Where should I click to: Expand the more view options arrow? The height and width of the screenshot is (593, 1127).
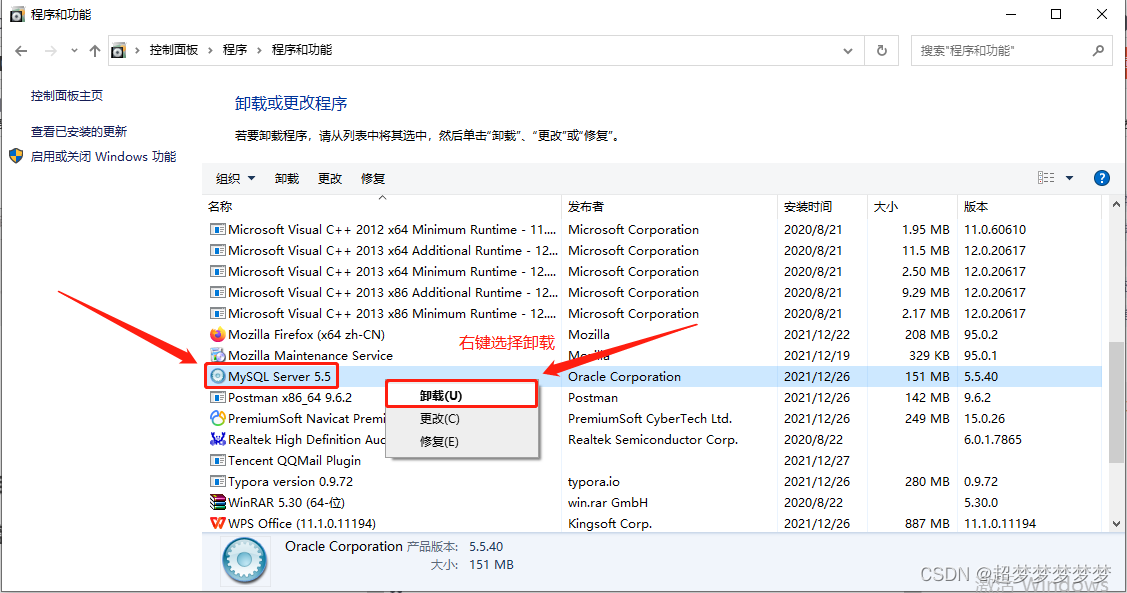(x=1070, y=178)
